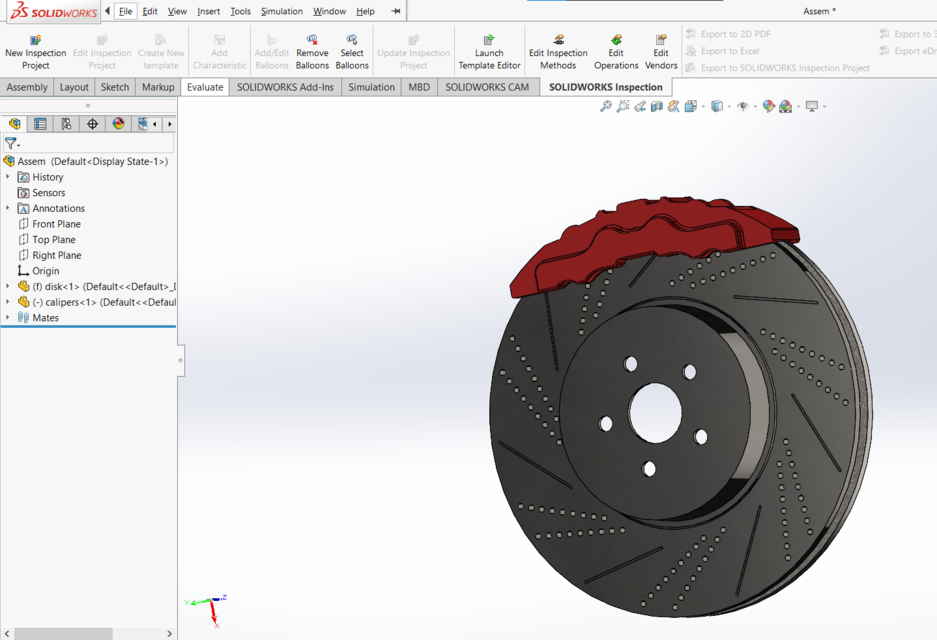Viewport: 937px width, 640px height.
Task: Open the DisplayManager tab in the left panel
Action: point(118,124)
